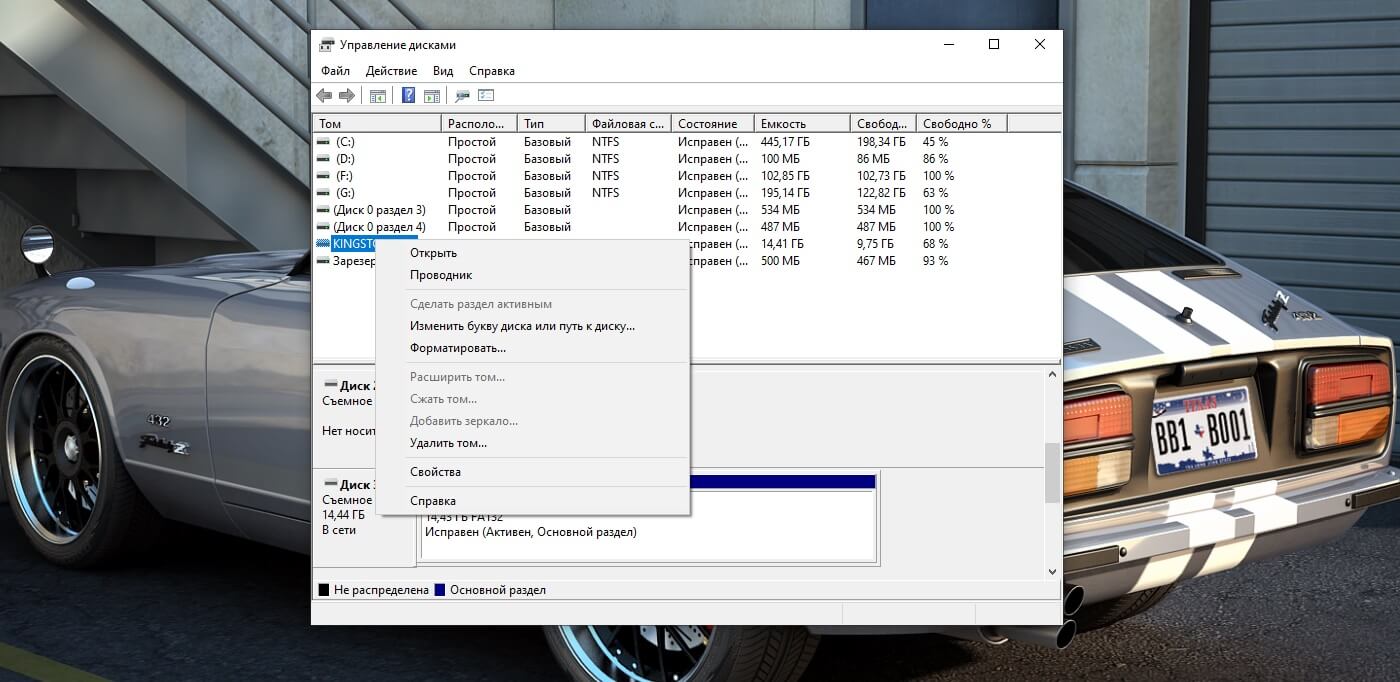Click the scroll down arrow in disk pane
1400x682 pixels.
[x=1052, y=571]
